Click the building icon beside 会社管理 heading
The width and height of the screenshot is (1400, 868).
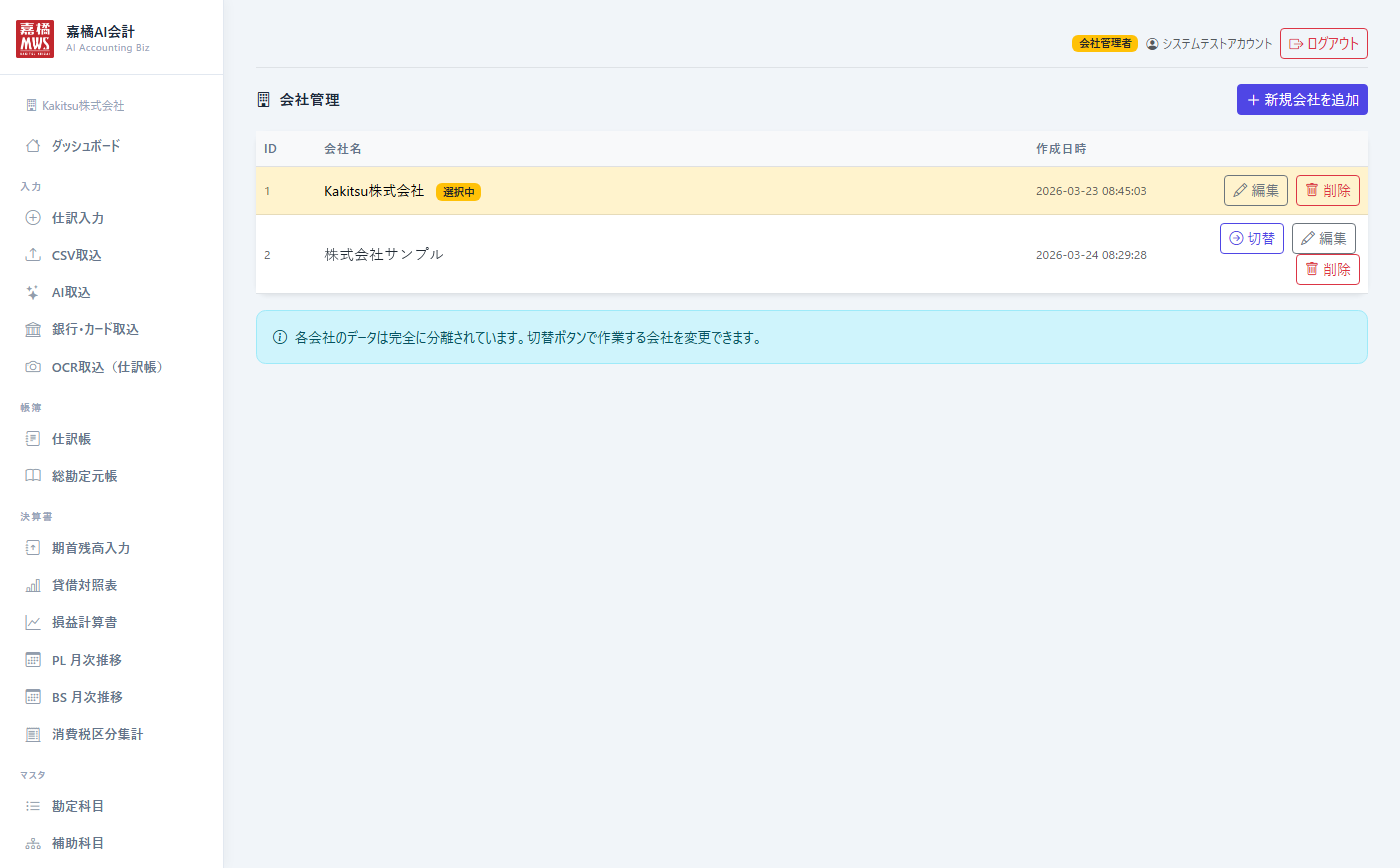point(264,100)
